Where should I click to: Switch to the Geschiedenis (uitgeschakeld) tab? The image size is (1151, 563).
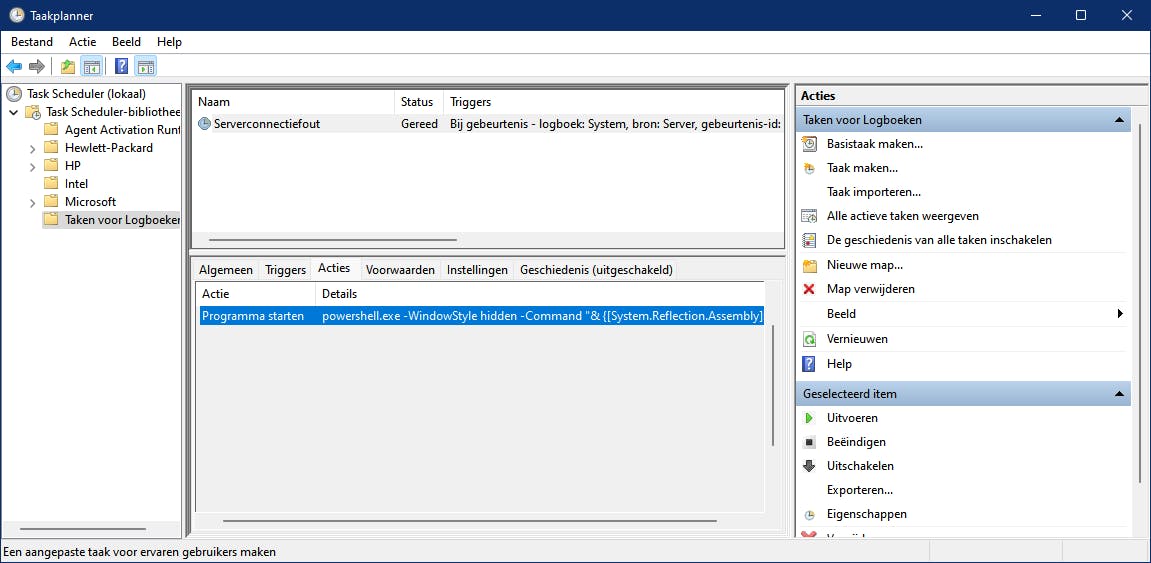coord(596,270)
